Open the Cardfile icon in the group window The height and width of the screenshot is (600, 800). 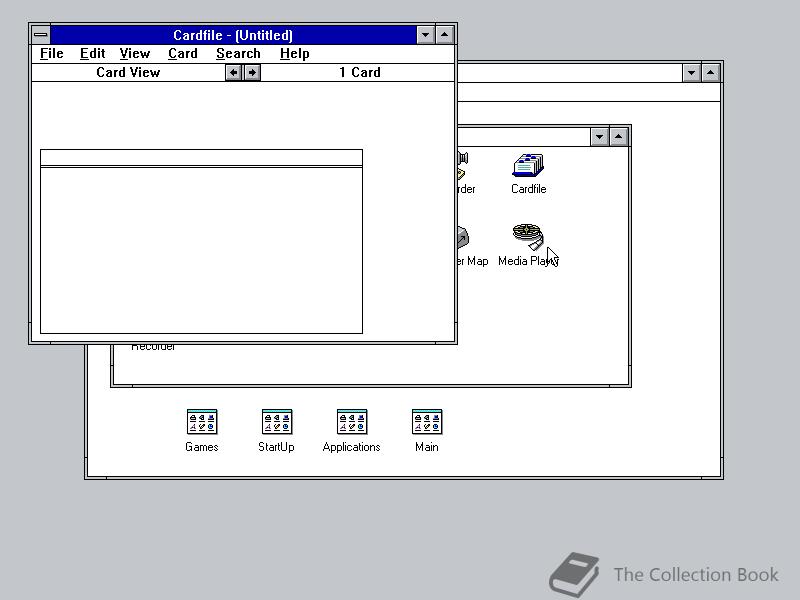tap(528, 165)
